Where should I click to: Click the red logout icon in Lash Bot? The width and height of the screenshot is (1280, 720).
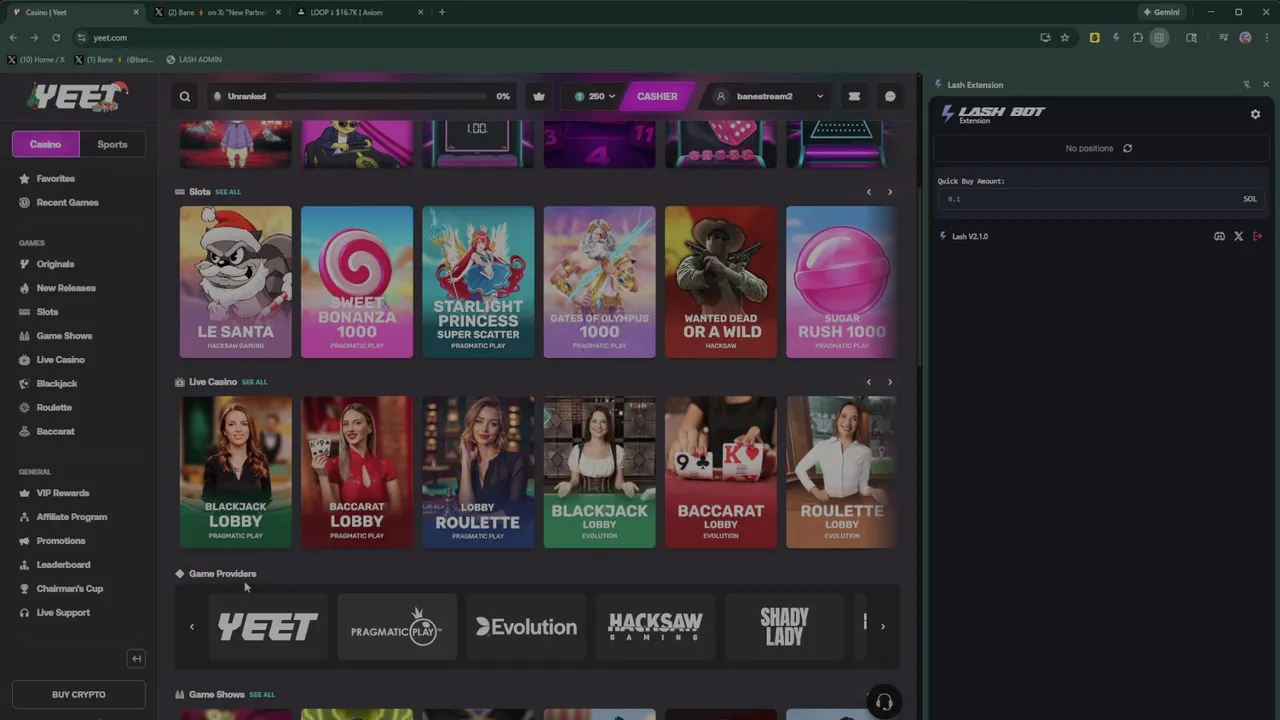click(1257, 236)
